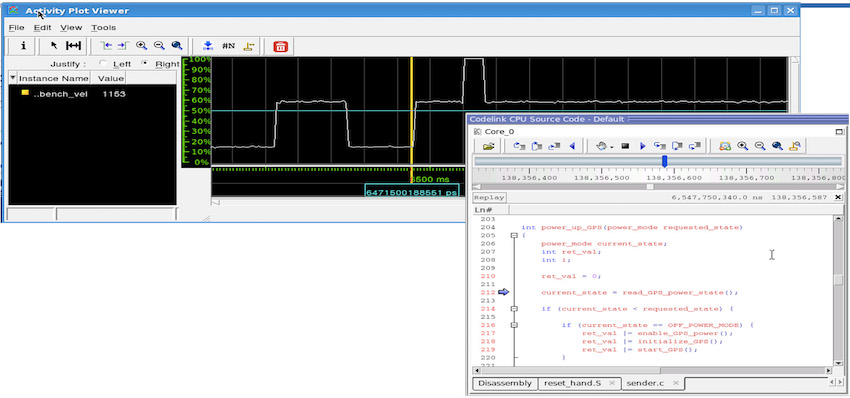Viewport: 850px width, 398px height.
Task: Zoom to fit Codelink timeline
Action: (777, 146)
